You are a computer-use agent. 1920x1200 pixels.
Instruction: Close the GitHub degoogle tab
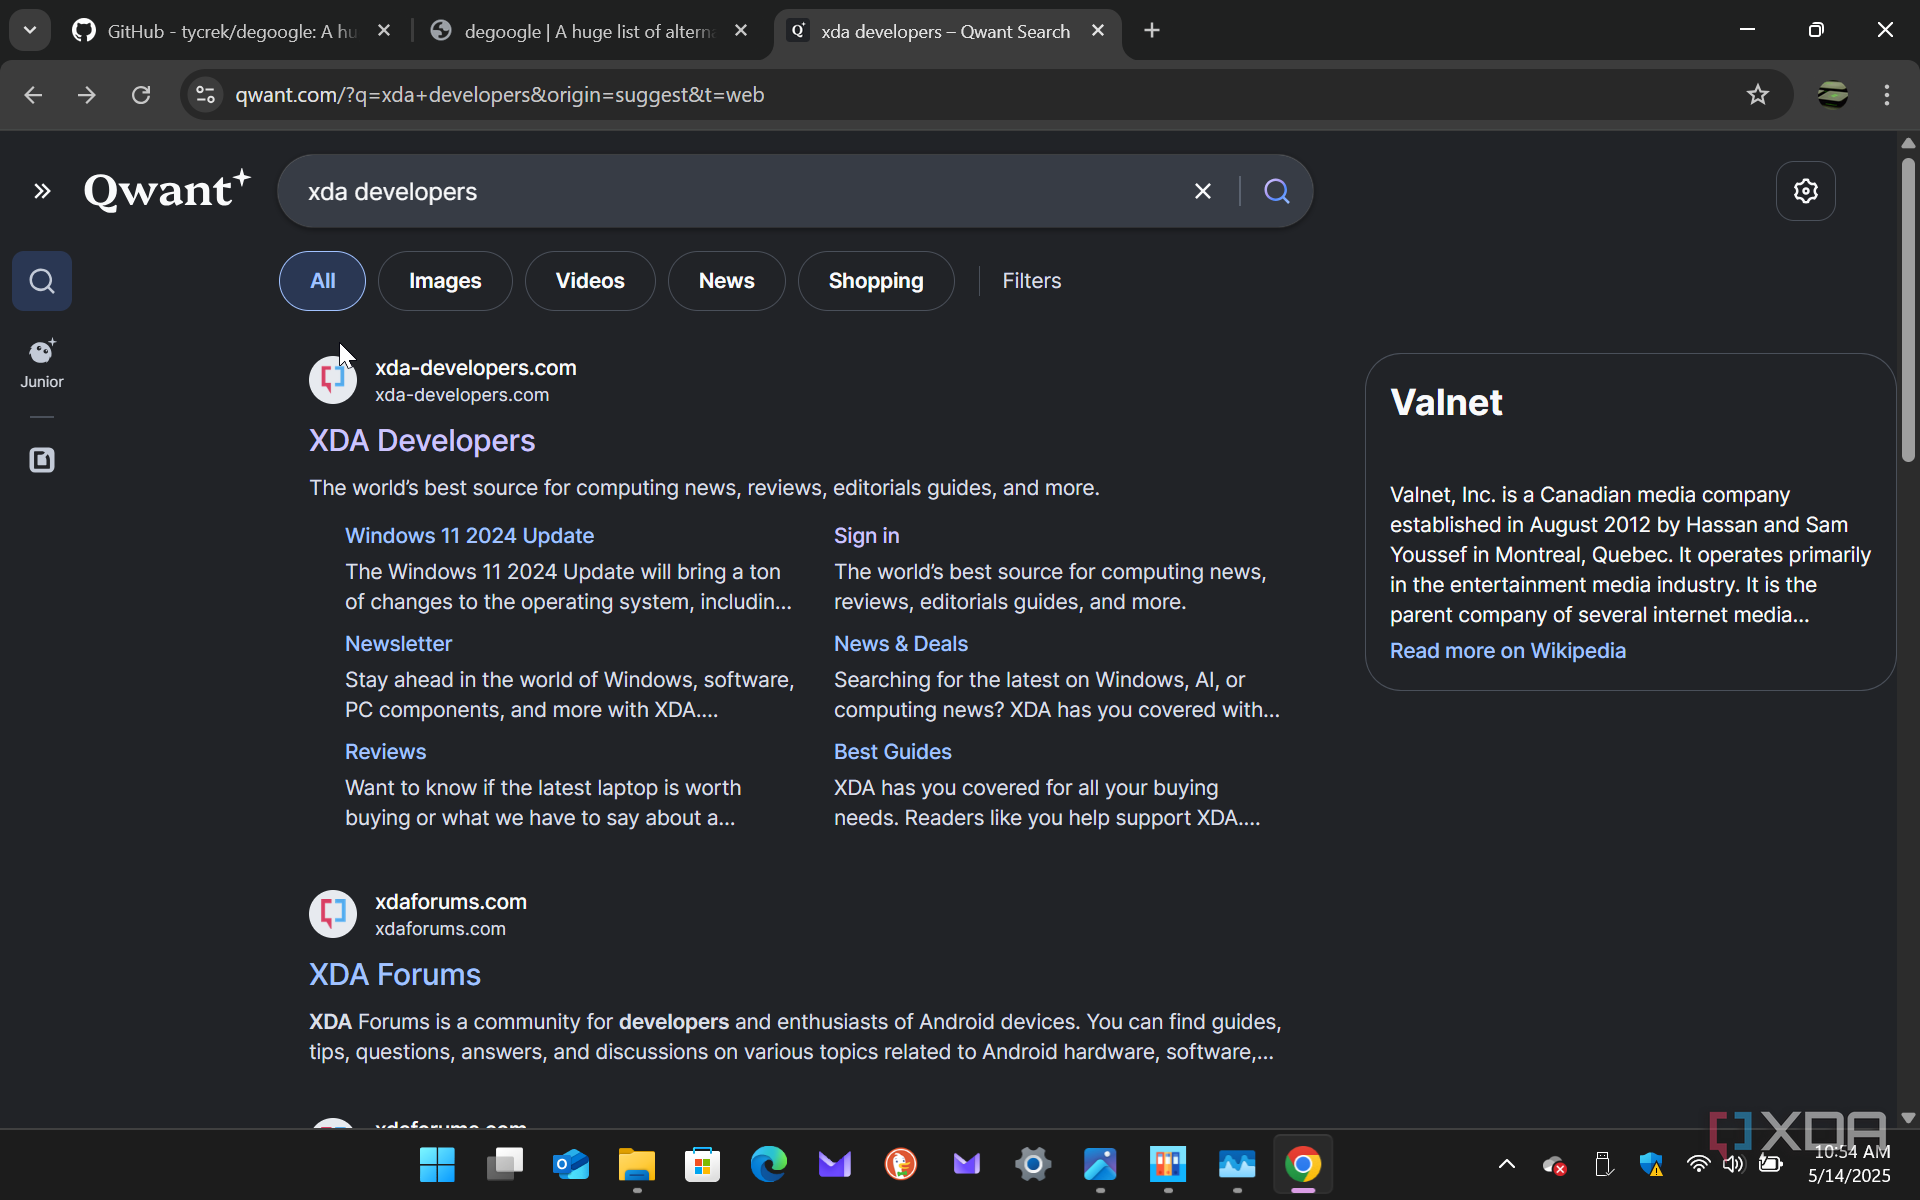384,31
